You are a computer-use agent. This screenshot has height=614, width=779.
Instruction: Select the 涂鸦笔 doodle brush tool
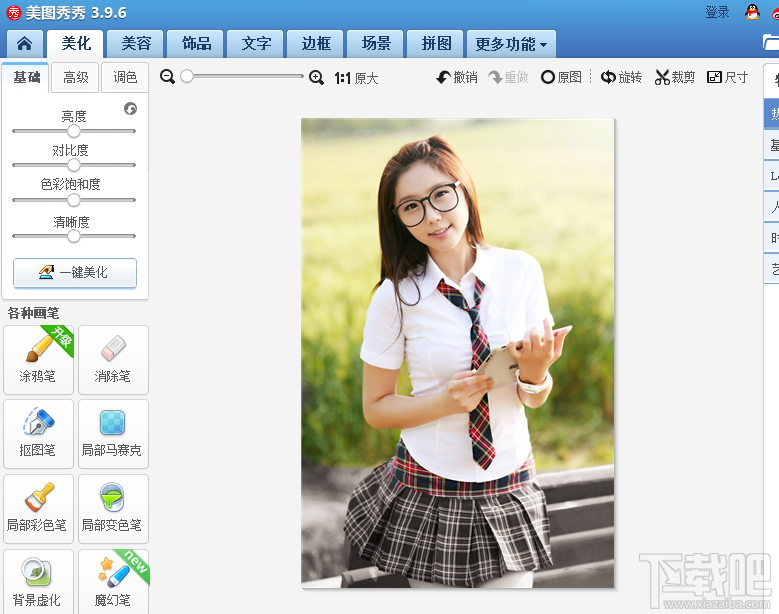pos(38,359)
